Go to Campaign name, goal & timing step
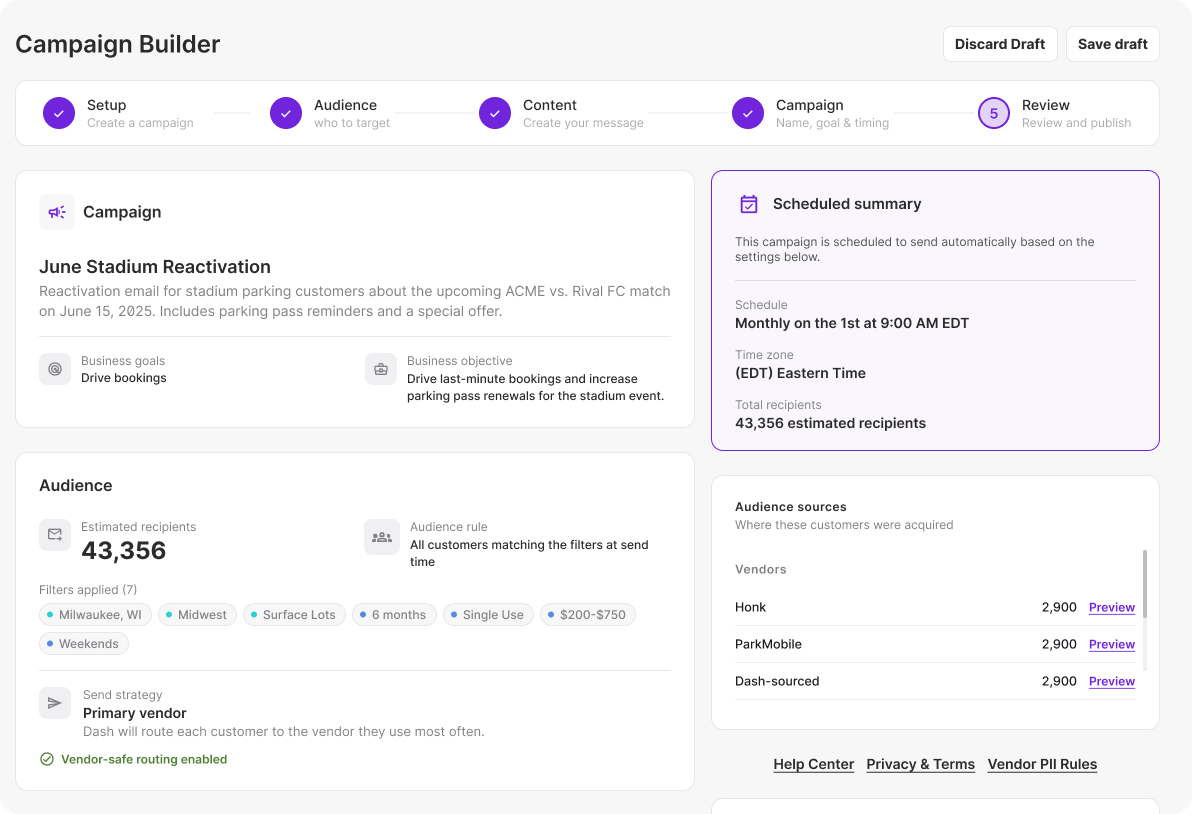Viewport: 1192px width, 814px height. point(832,113)
